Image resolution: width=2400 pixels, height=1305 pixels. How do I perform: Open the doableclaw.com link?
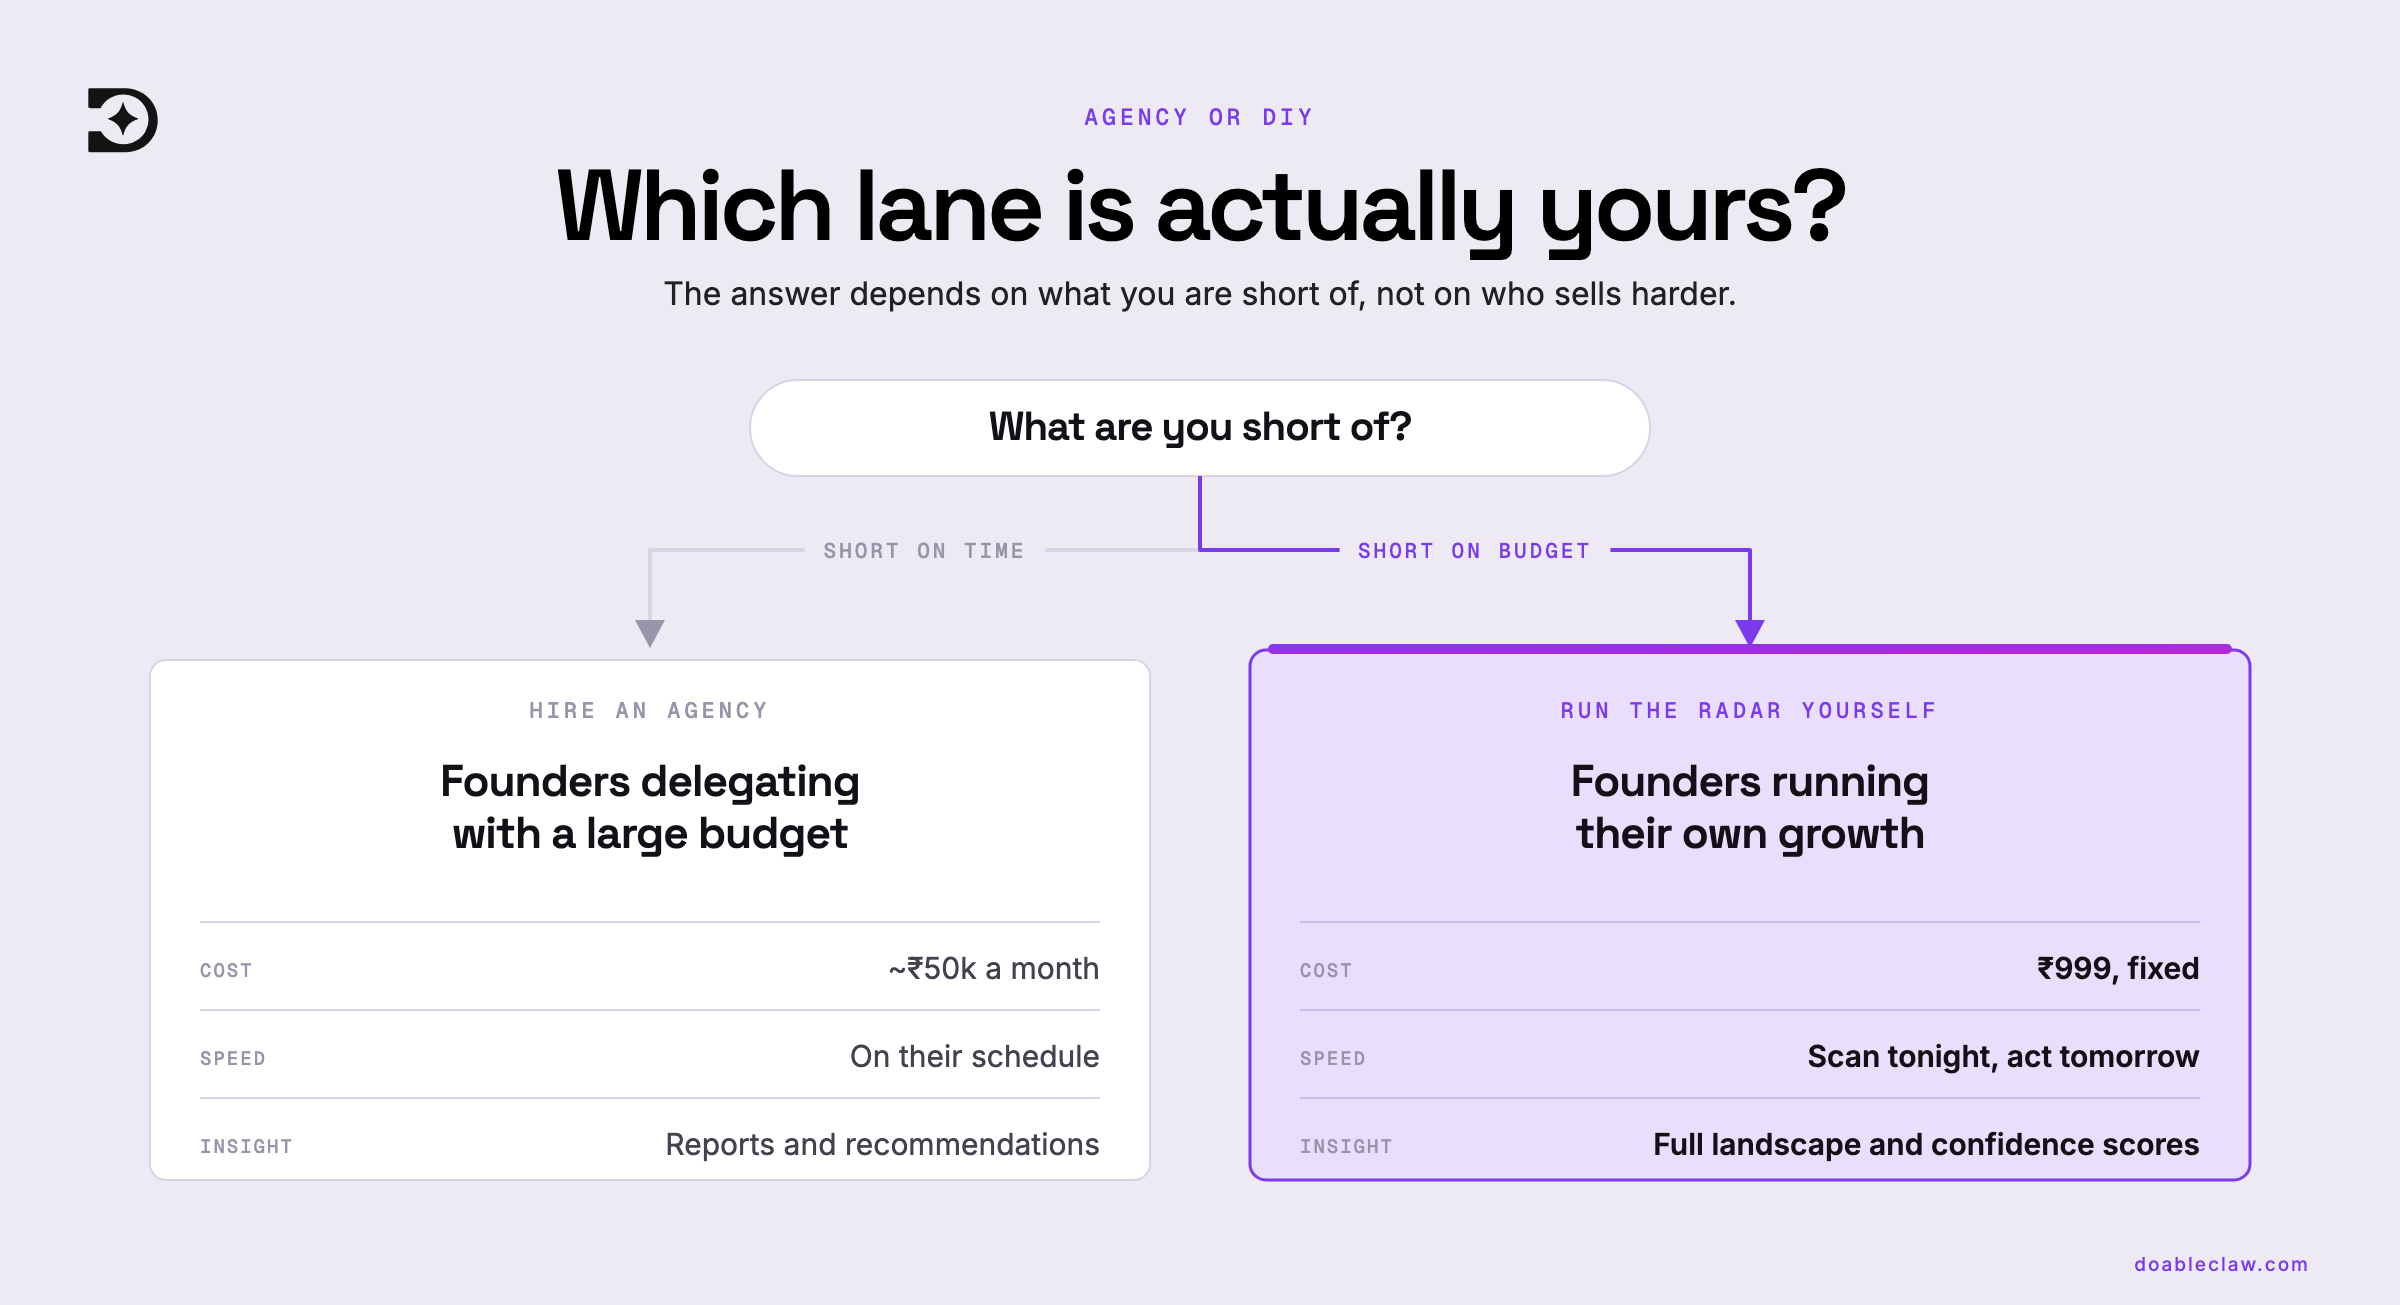click(x=2221, y=1264)
